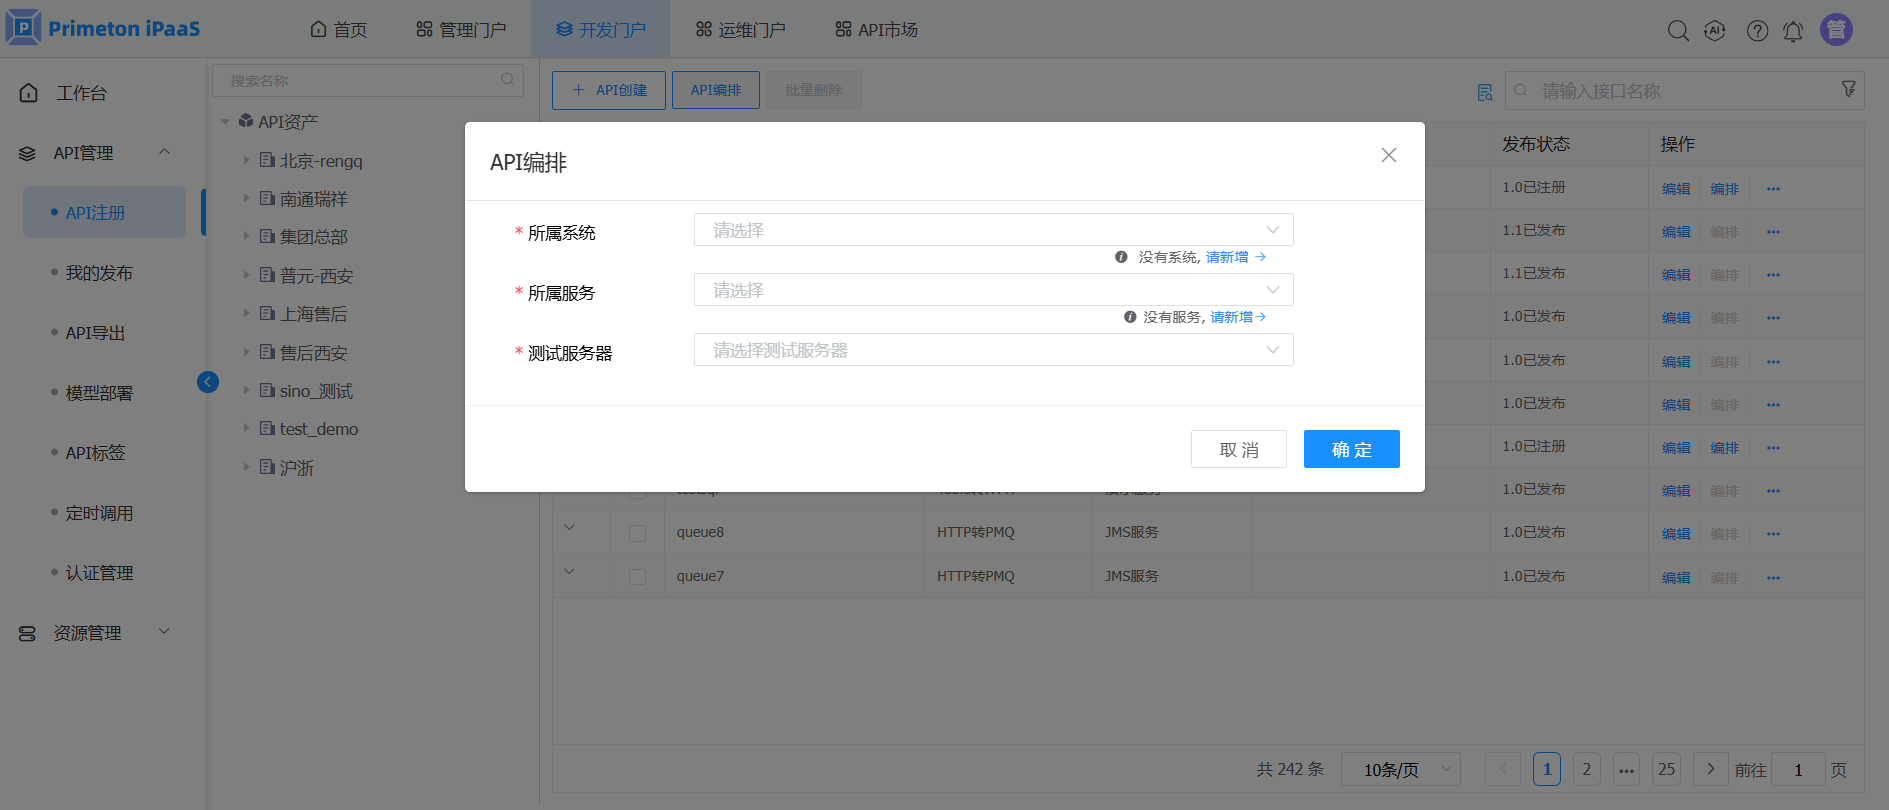Click the 确定 button
This screenshot has width=1889, height=810.
coord(1351,449)
